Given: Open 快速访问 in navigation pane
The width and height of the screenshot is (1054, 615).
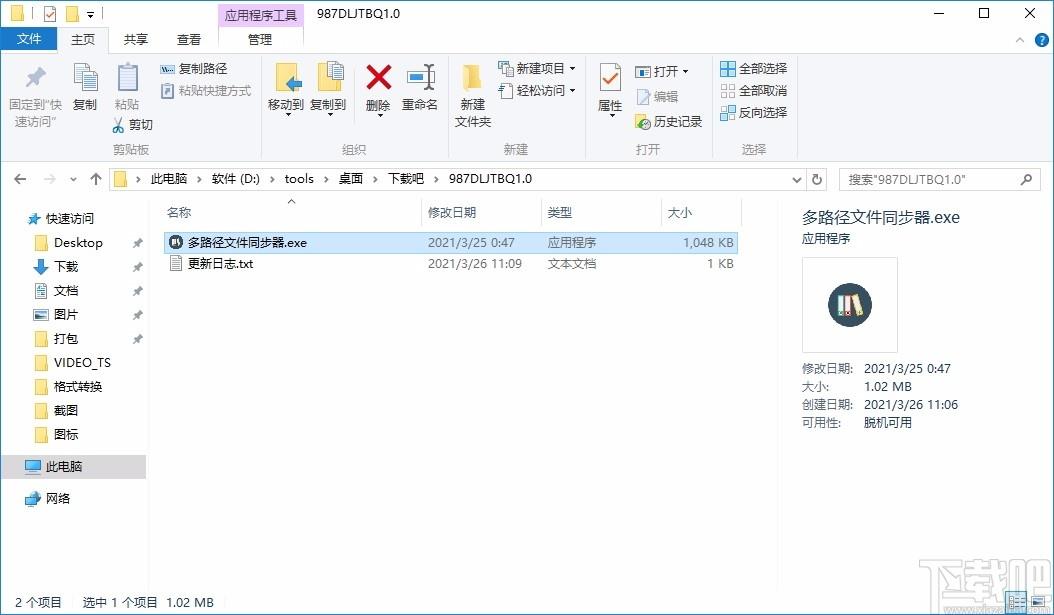Looking at the screenshot, I should [x=70, y=218].
